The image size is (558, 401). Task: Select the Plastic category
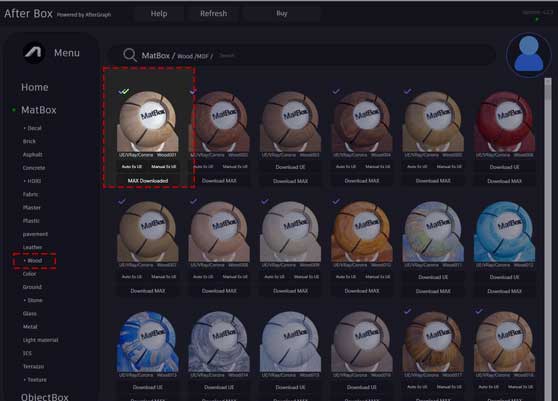coord(31,221)
